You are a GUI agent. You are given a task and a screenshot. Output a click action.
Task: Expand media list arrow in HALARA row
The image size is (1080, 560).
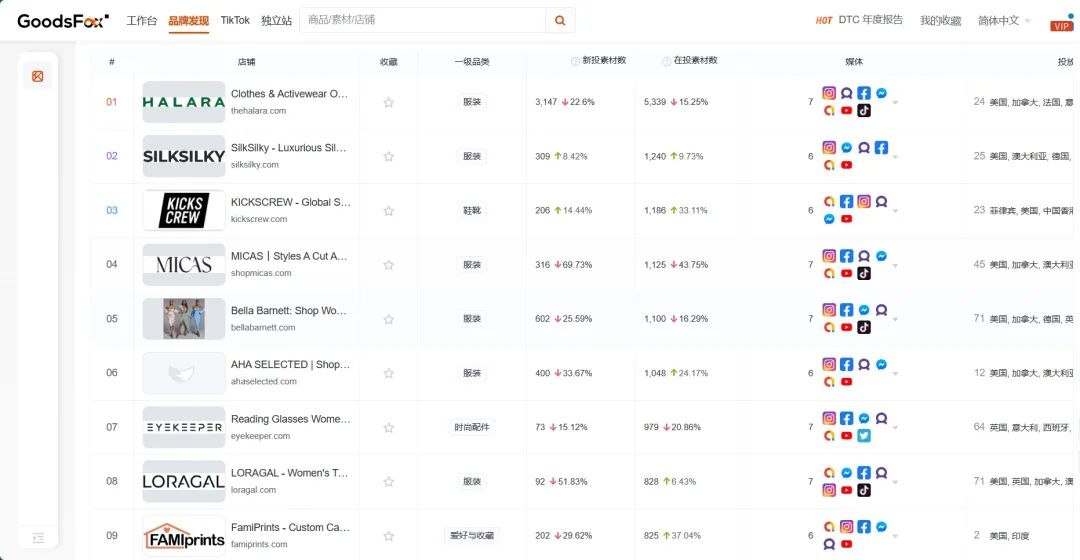895,103
